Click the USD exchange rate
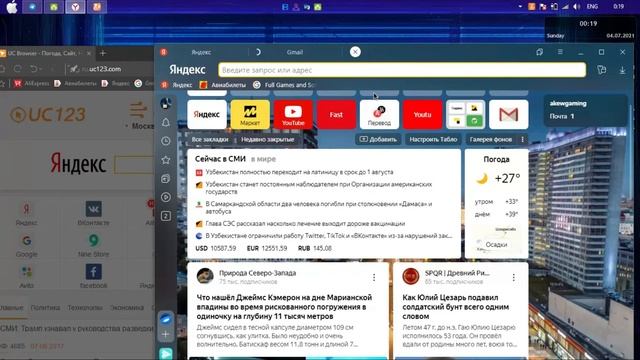640x360 pixels. 216,248
